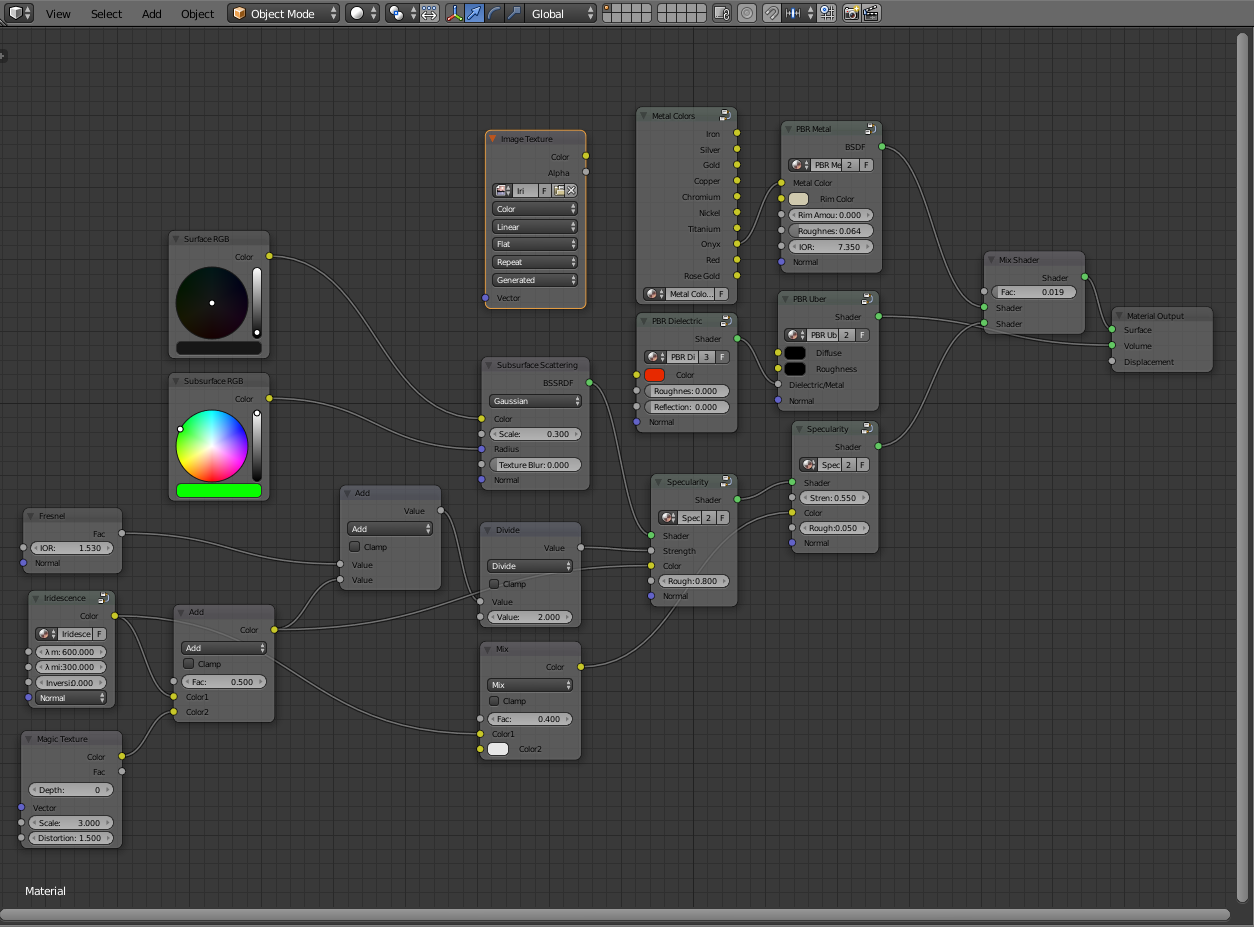Open the image browser icon in Image Texture node
Screen dimensions: 1254x927
coord(558,190)
